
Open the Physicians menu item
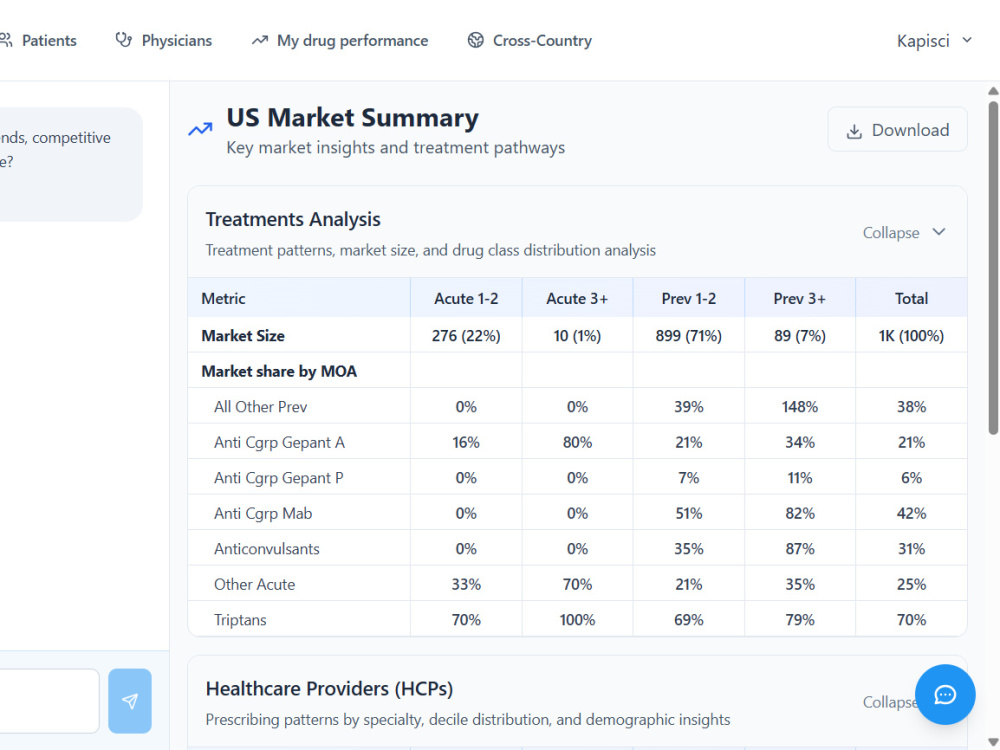point(164,40)
